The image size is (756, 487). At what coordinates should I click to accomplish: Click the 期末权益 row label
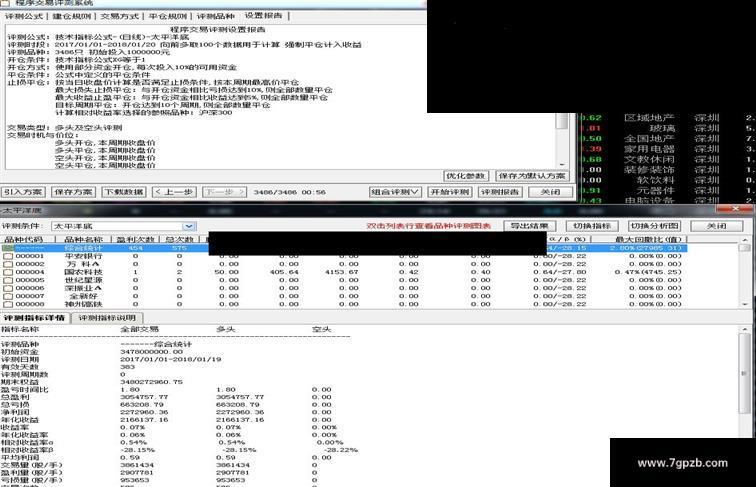20,382
